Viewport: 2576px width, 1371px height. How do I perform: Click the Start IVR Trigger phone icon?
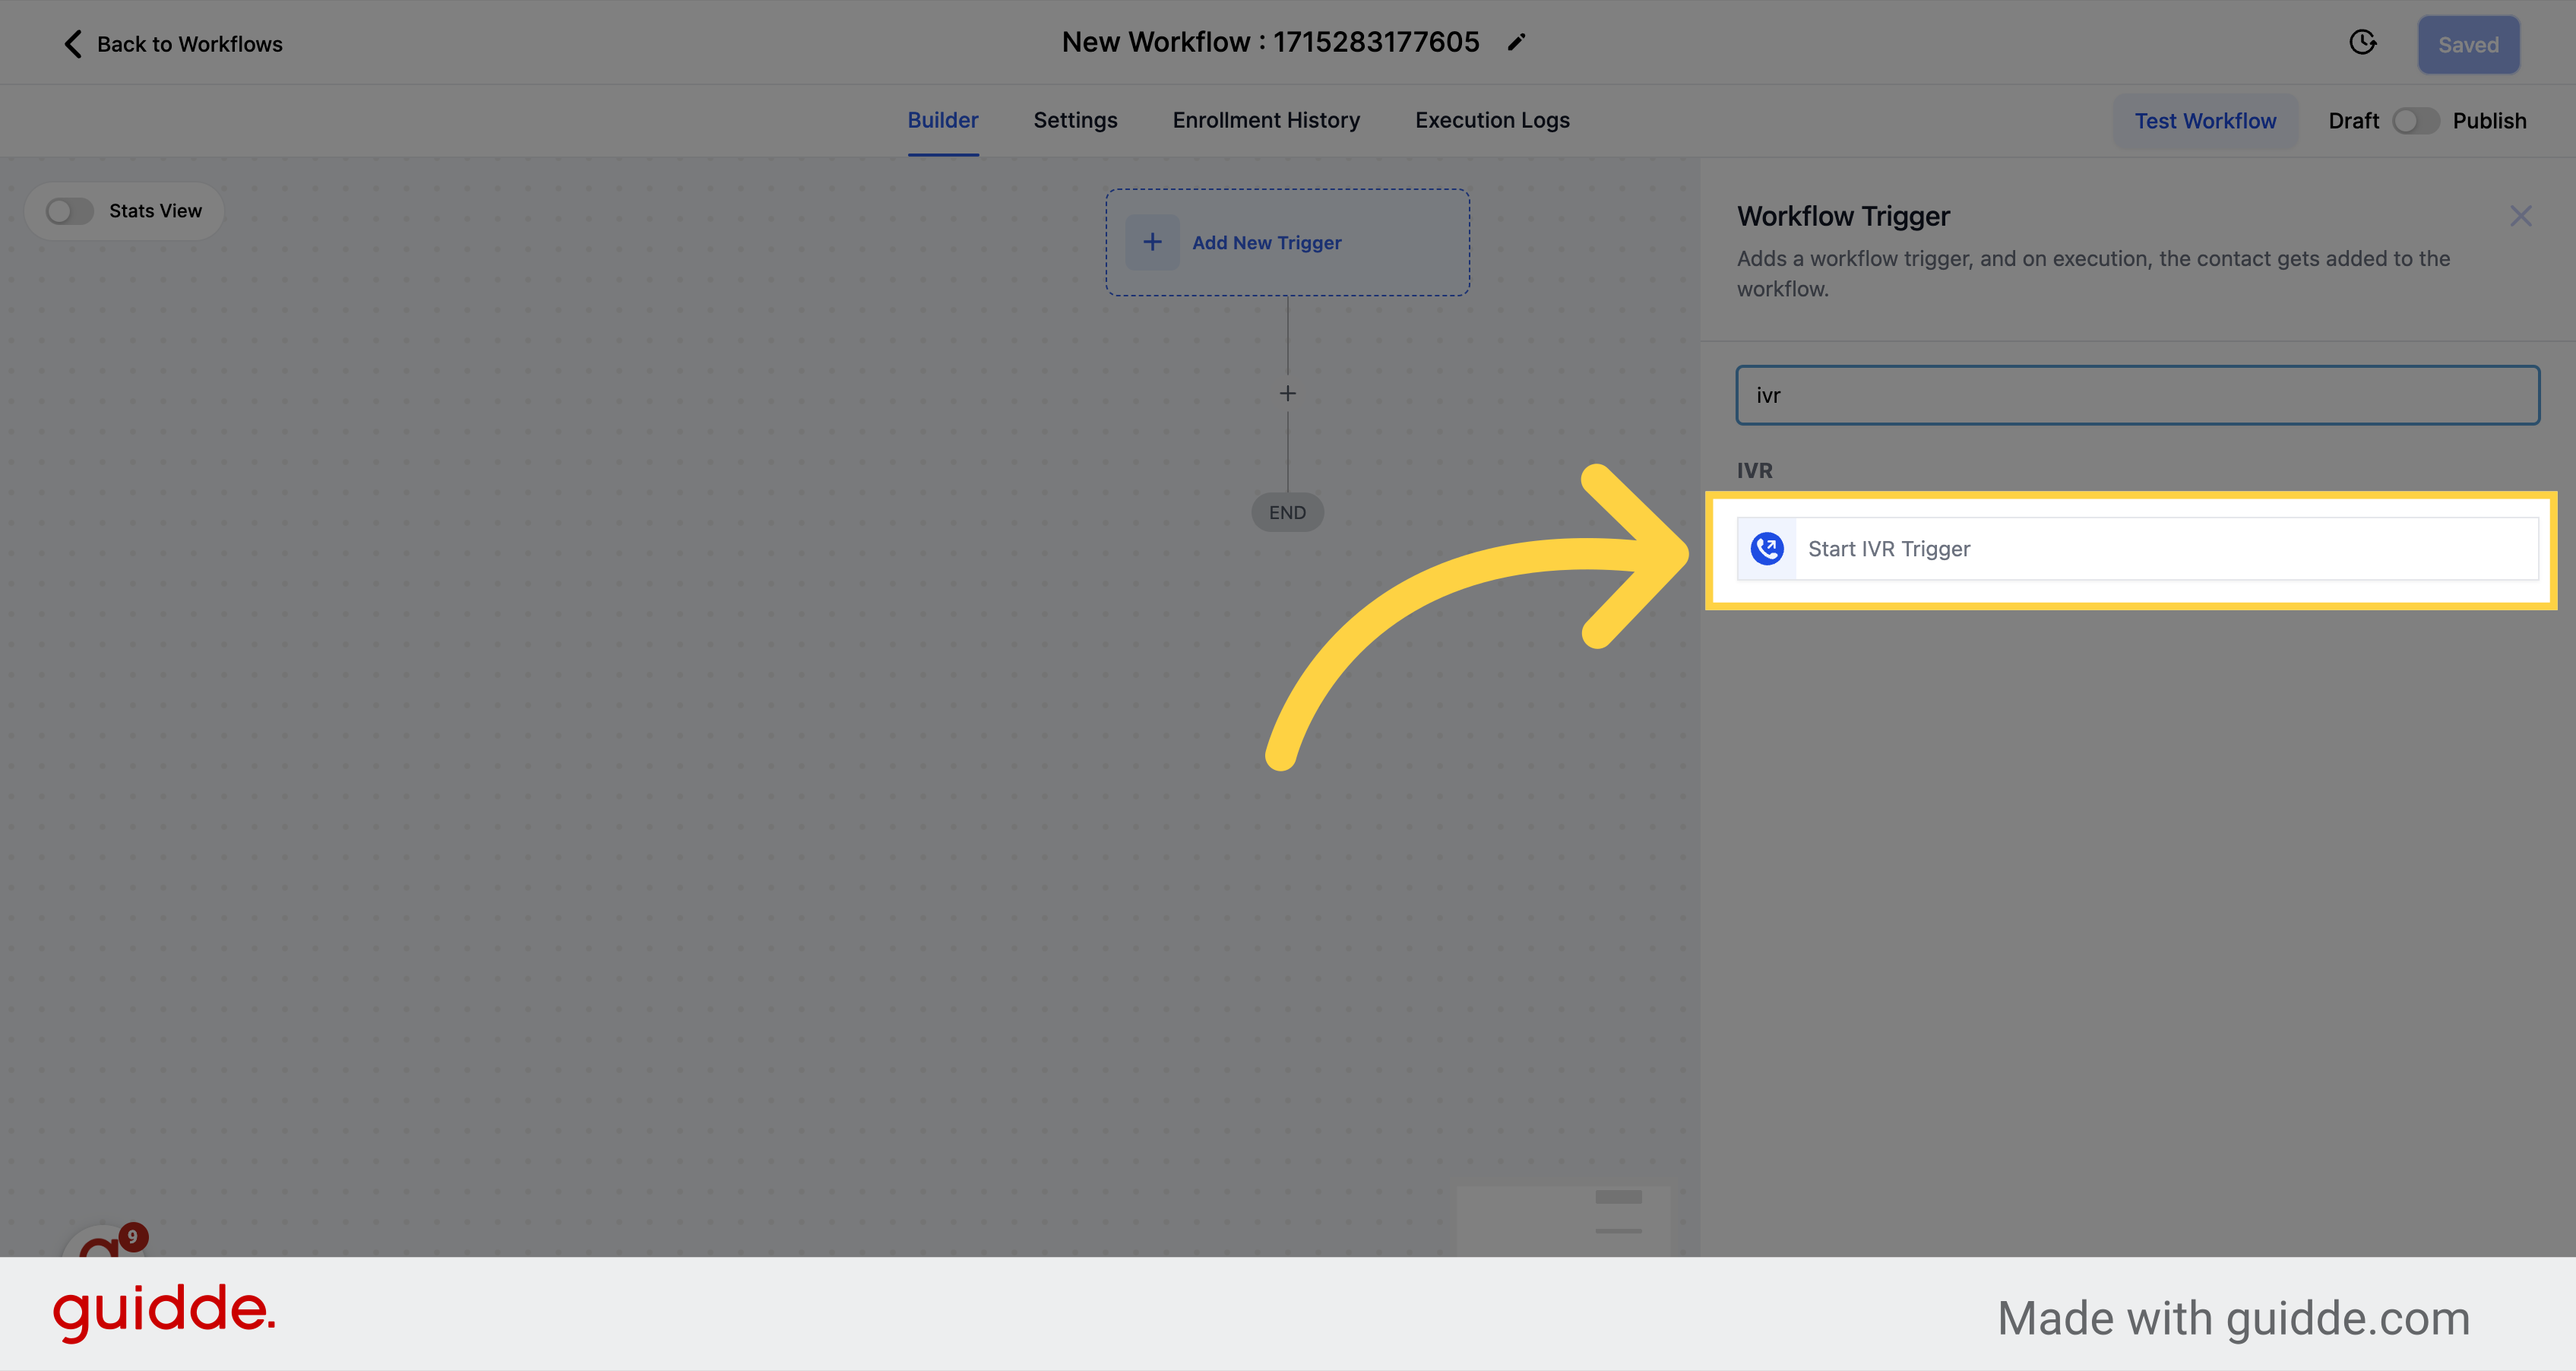tap(1767, 548)
